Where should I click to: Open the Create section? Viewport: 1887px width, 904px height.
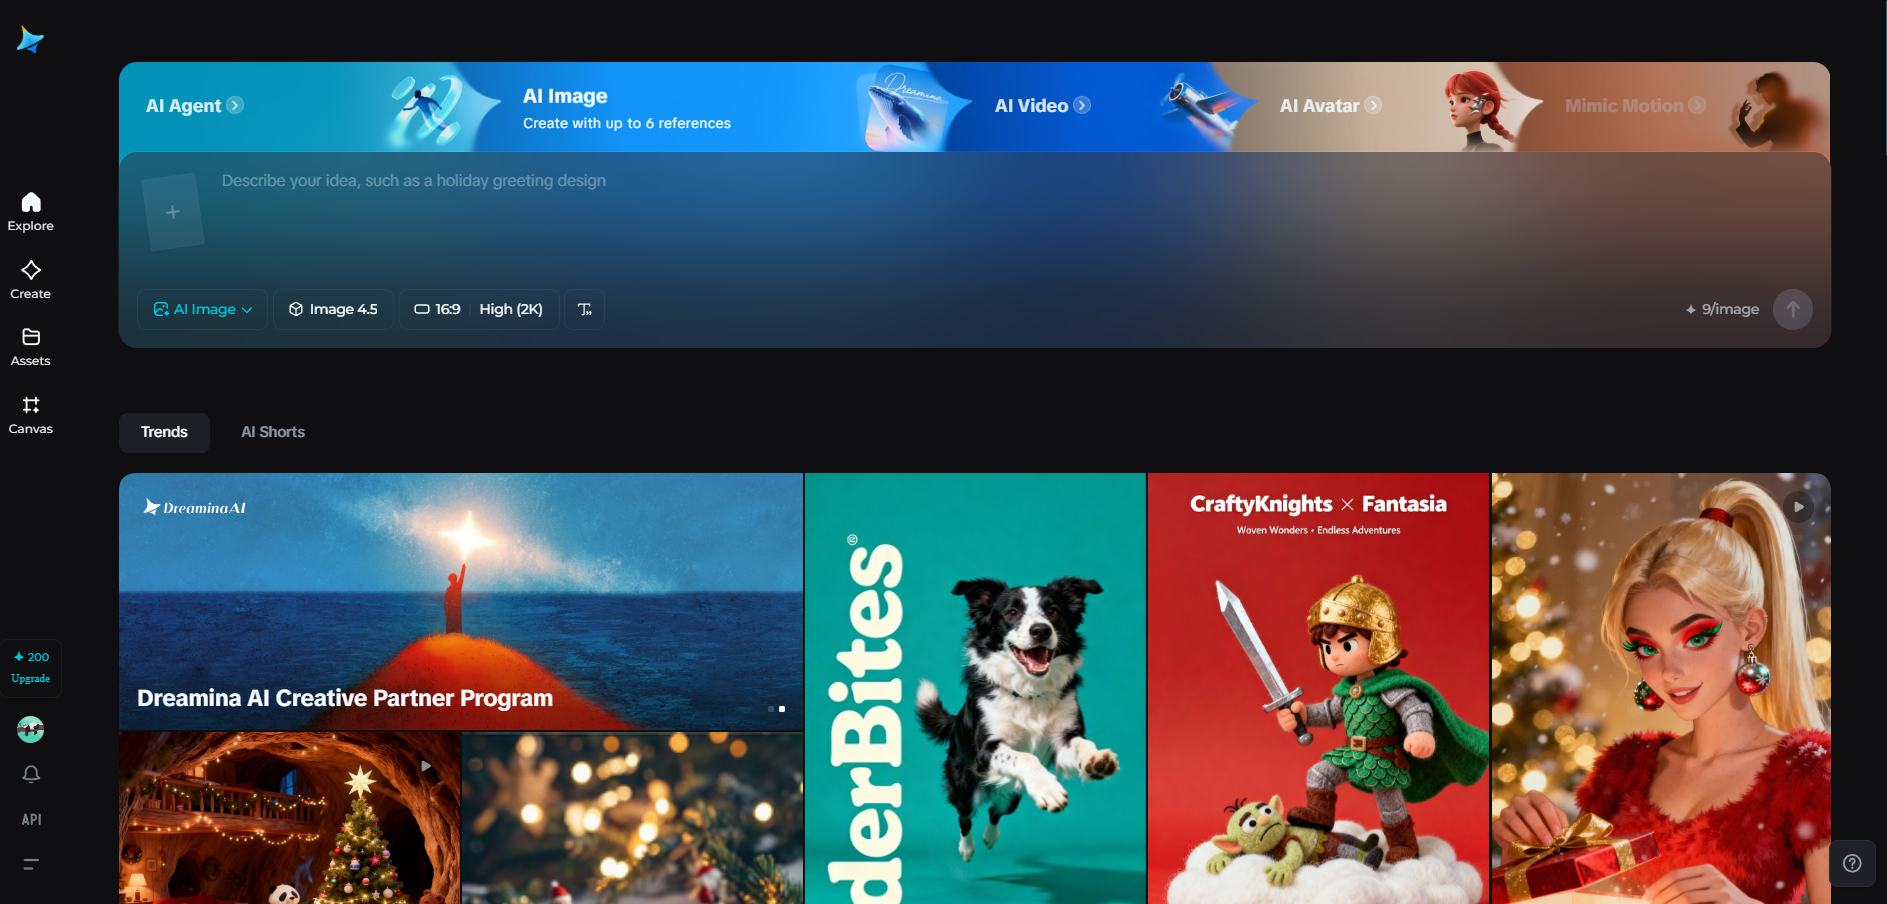tap(31, 280)
